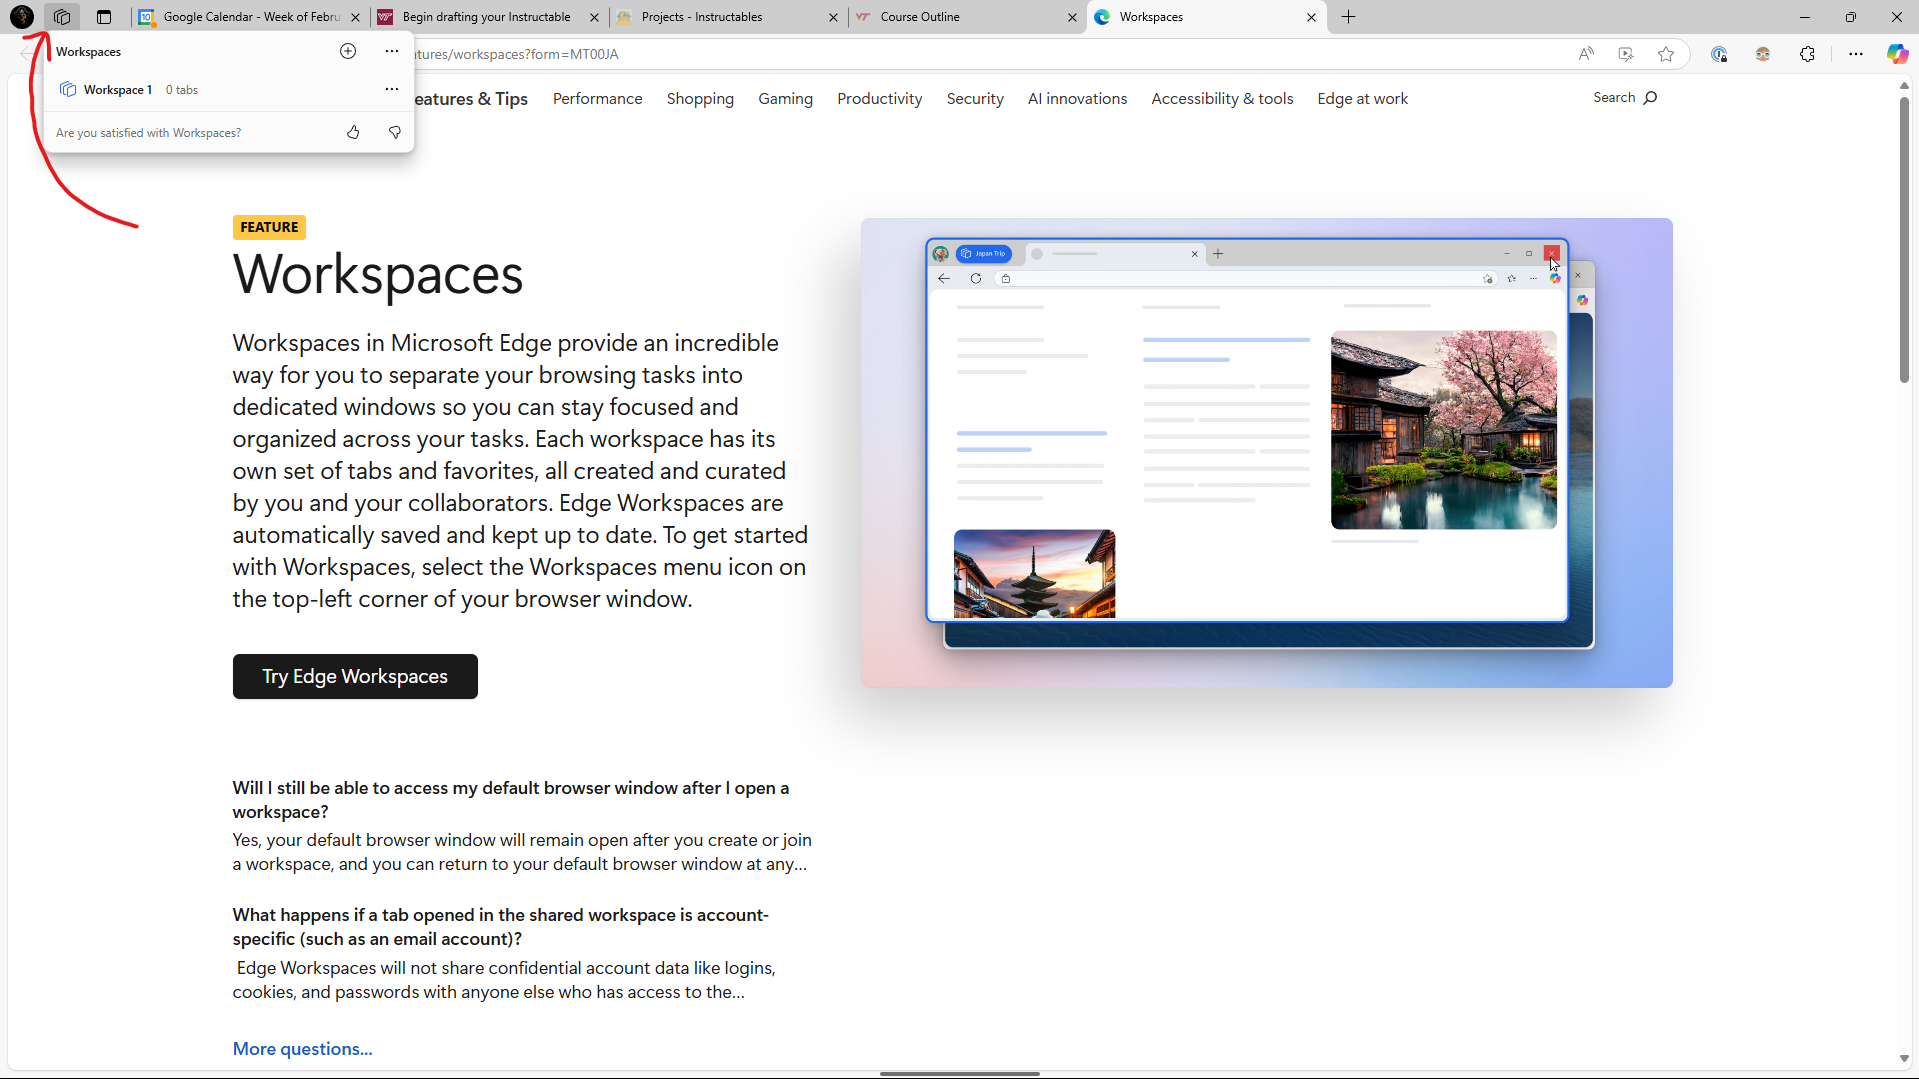The height and width of the screenshot is (1079, 1919).
Task: Open the Edge at work nav item
Action: (1362, 98)
